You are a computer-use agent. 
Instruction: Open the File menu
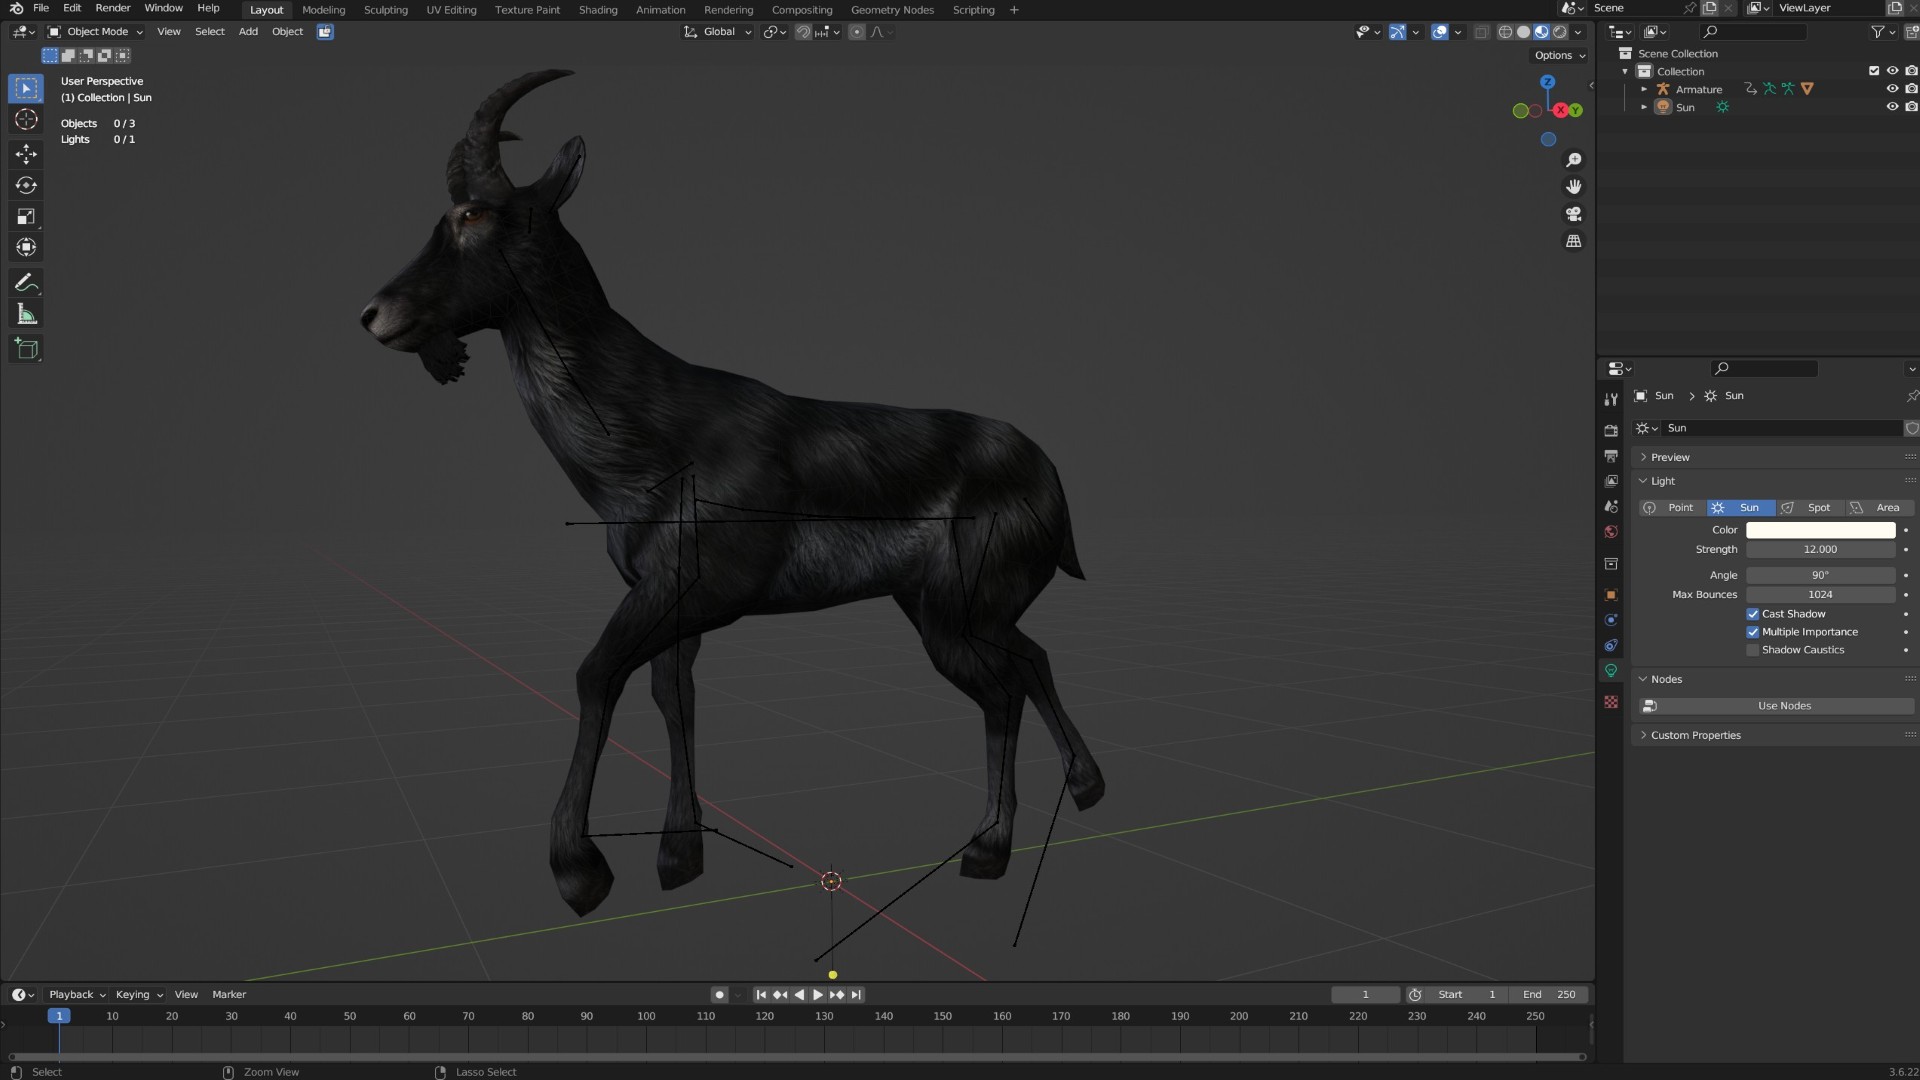coord(41,8)
